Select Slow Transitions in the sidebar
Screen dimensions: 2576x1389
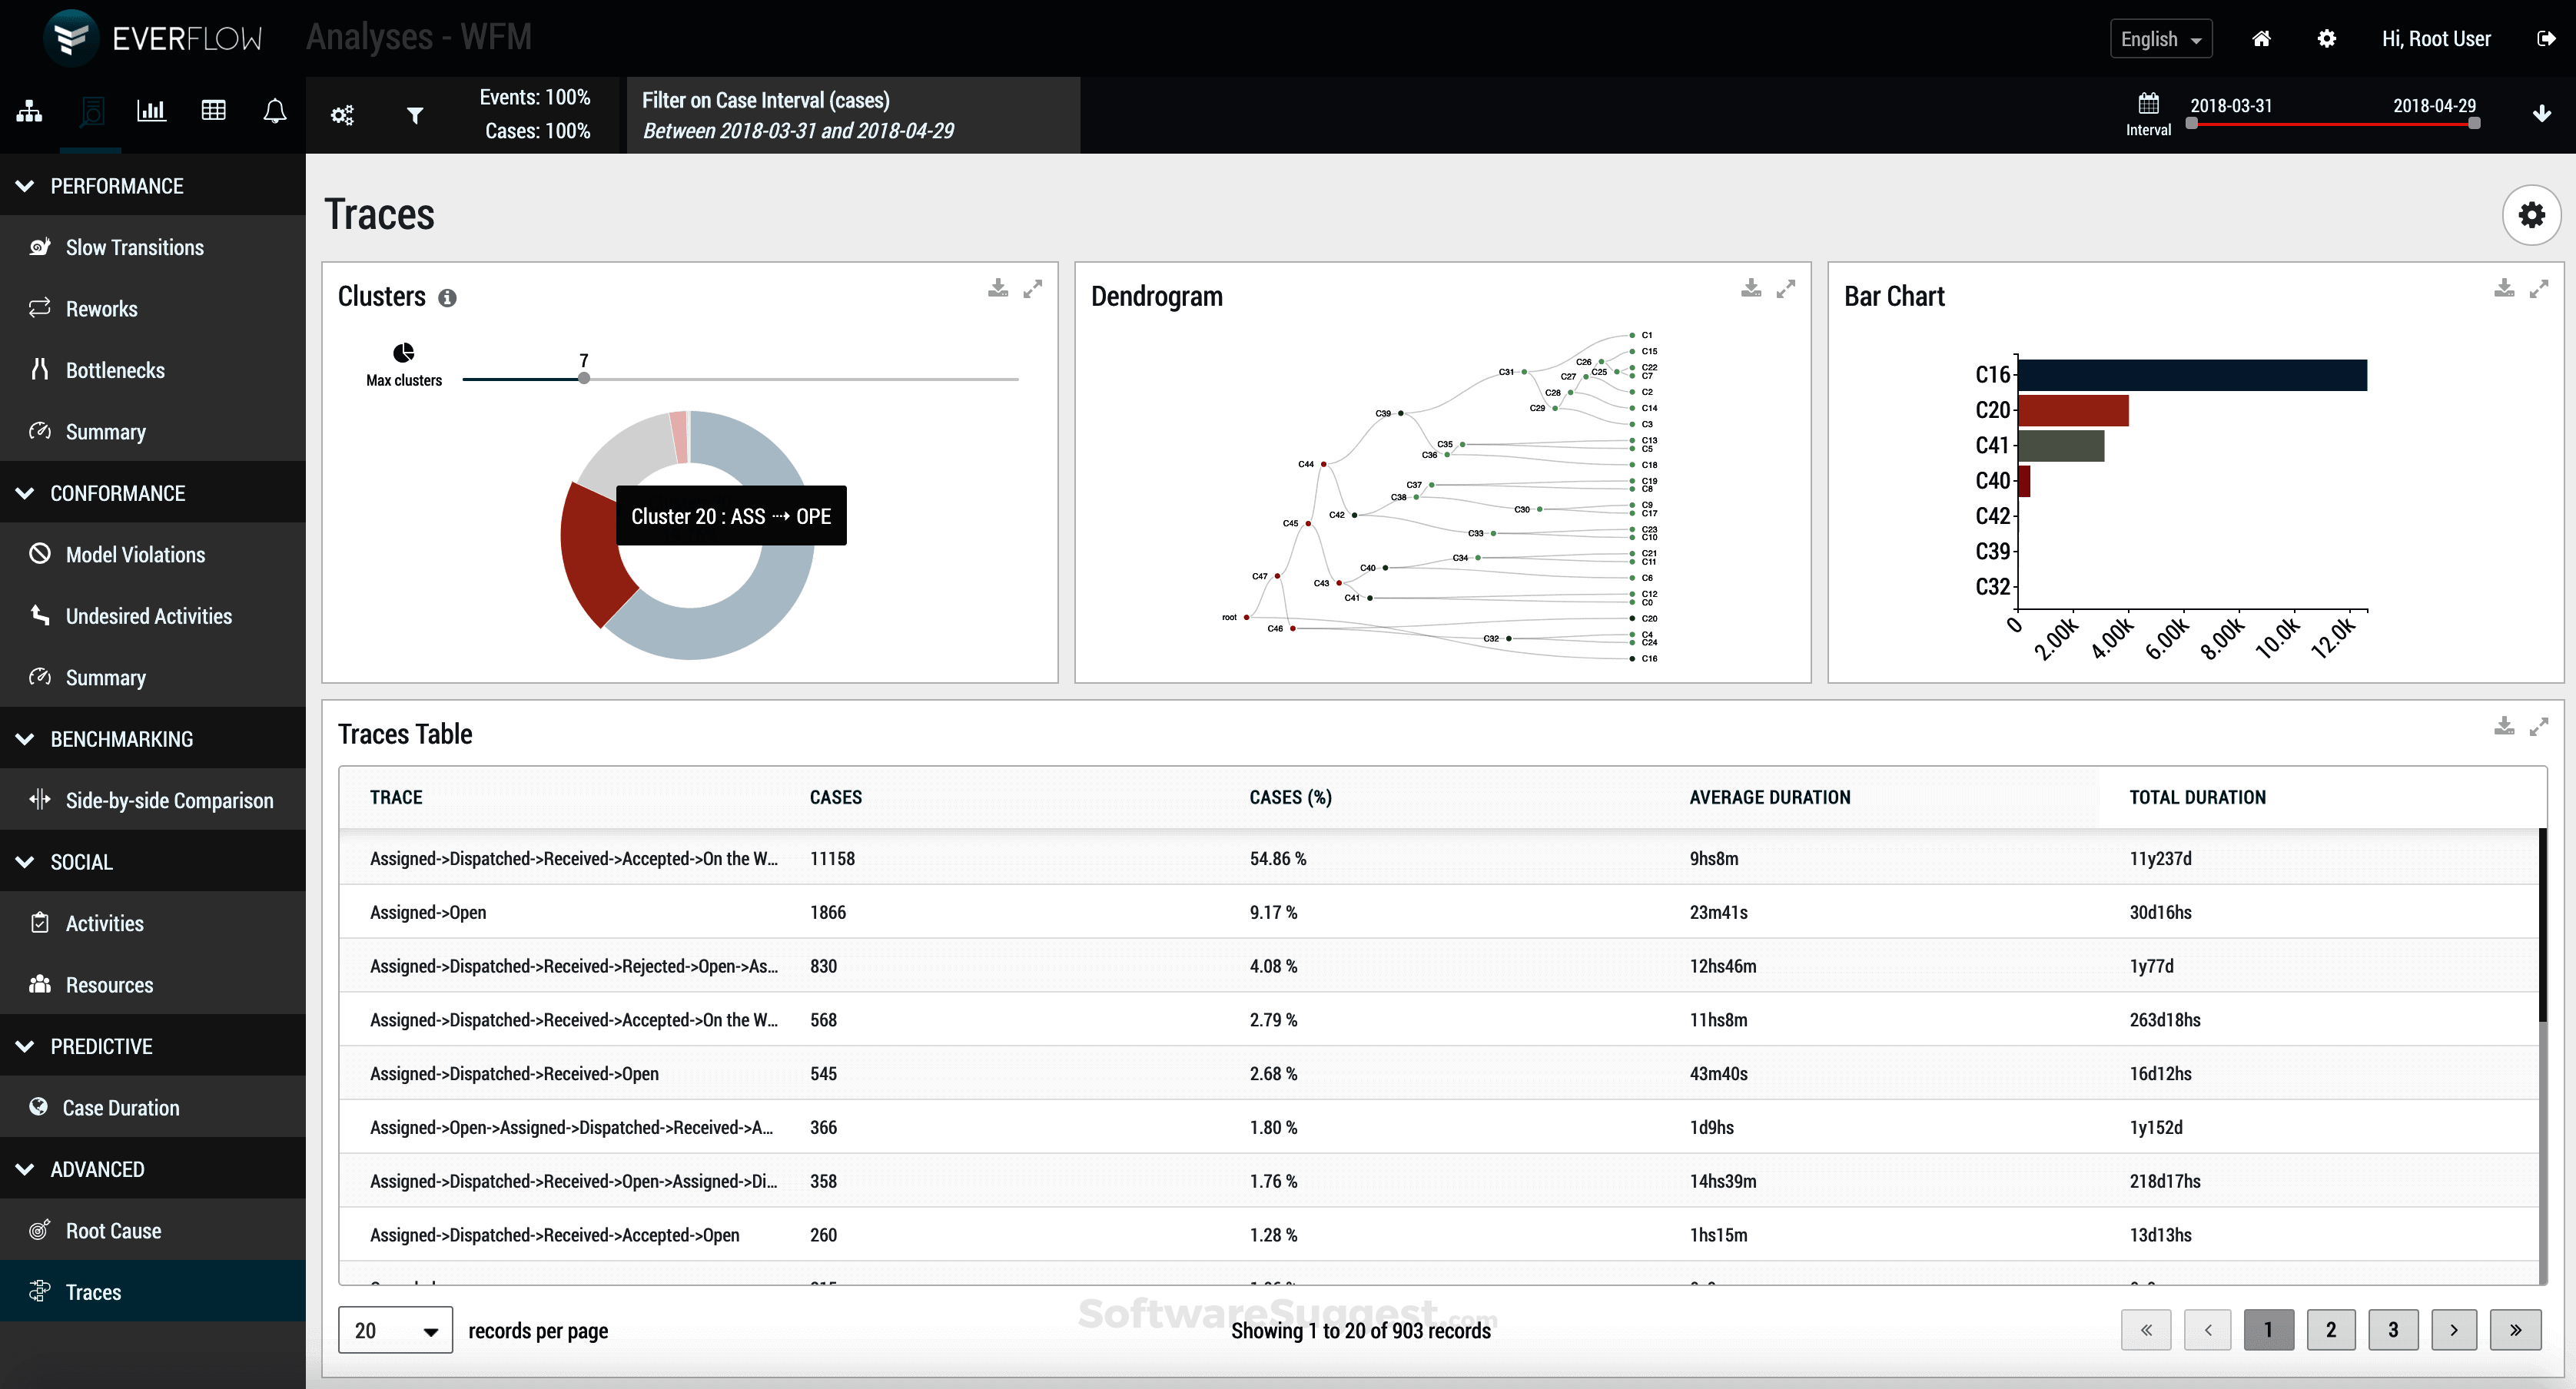[135, 247]
